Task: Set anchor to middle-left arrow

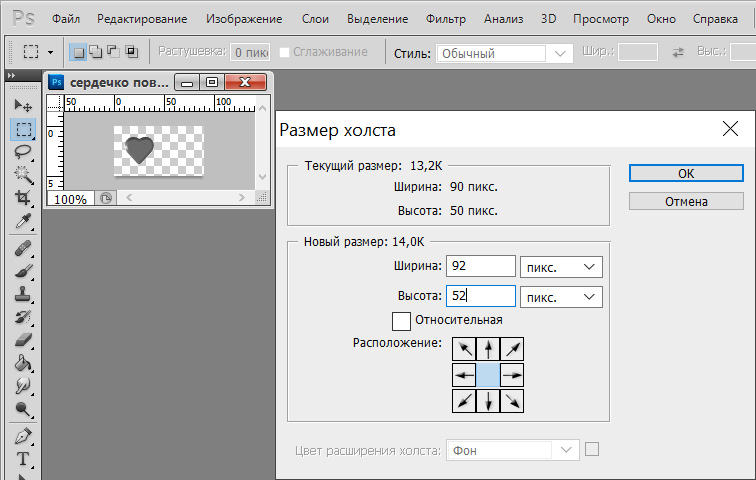Action: click(464, 375)
